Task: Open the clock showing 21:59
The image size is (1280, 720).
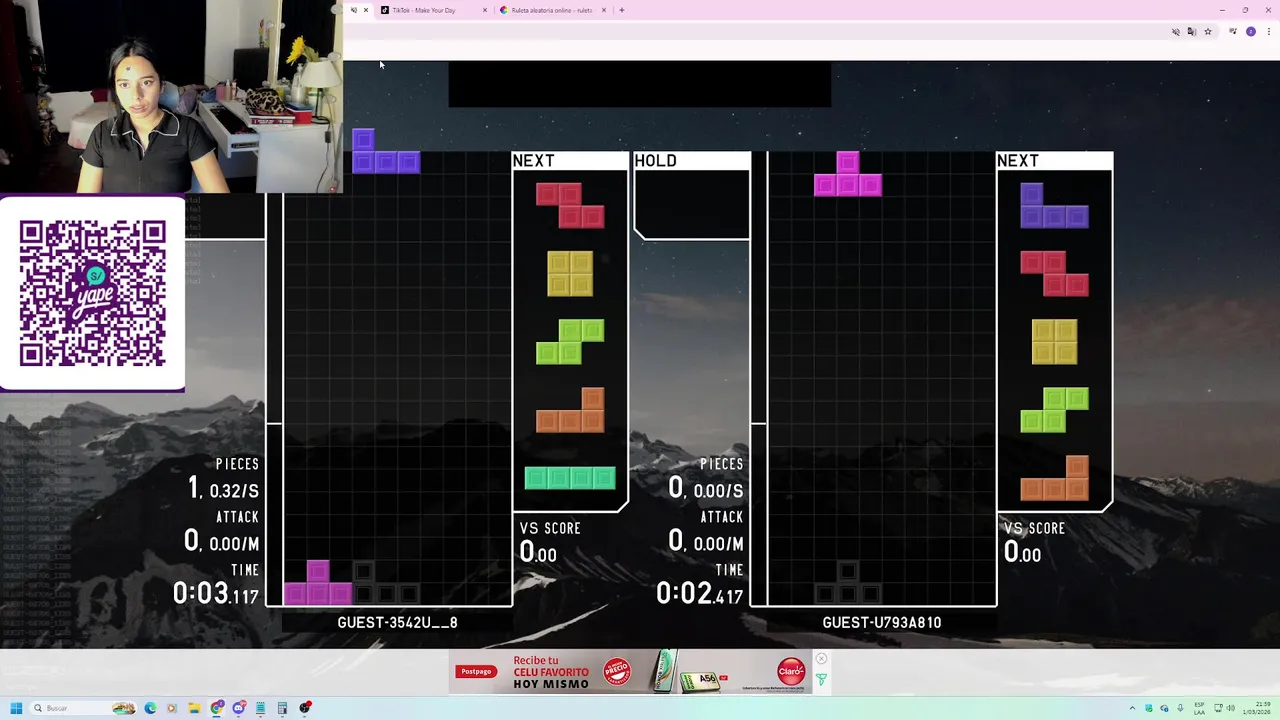Action: point(1257,708)
